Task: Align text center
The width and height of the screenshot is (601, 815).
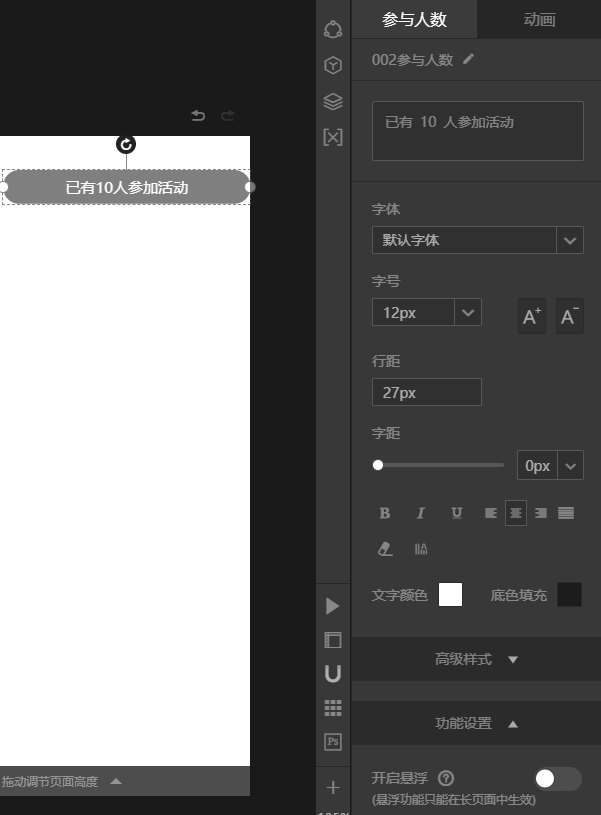Action: (516, 513)
